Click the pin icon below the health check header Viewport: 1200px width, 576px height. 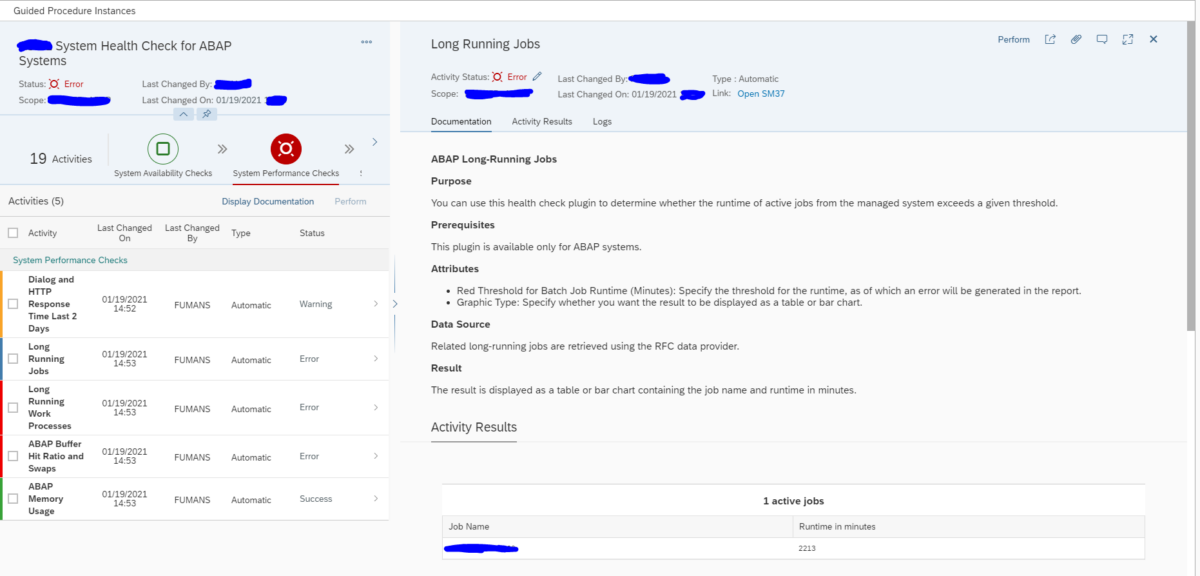pyautogui.click(x=206, y=115)
